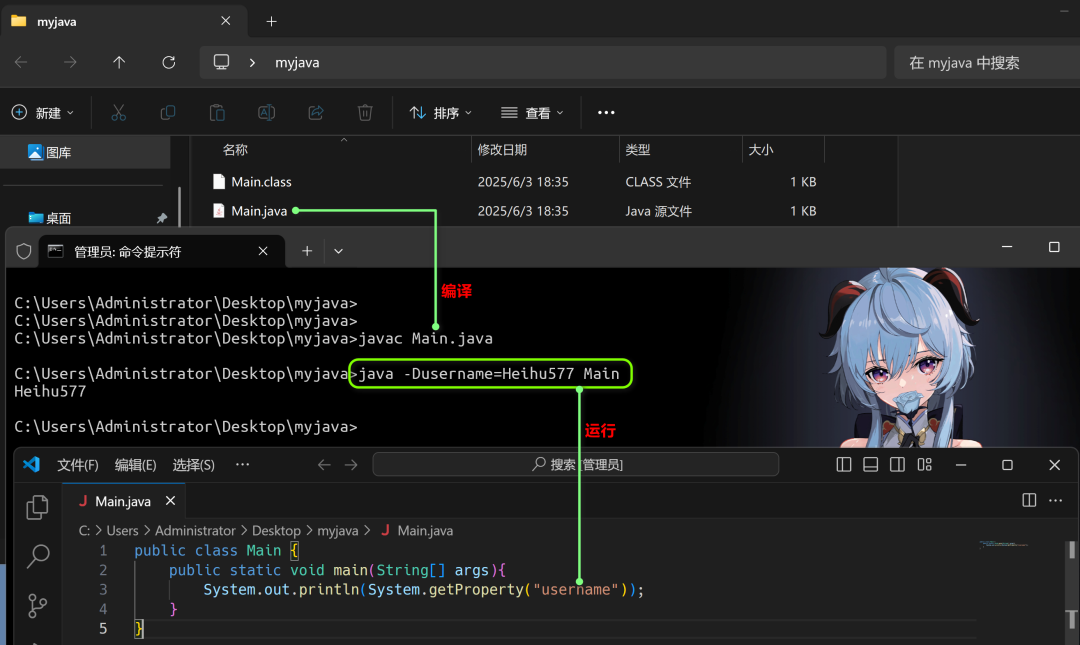Open Customize Layout in VS Code
Screen dimensions: 1080x645
click(924, 464)
